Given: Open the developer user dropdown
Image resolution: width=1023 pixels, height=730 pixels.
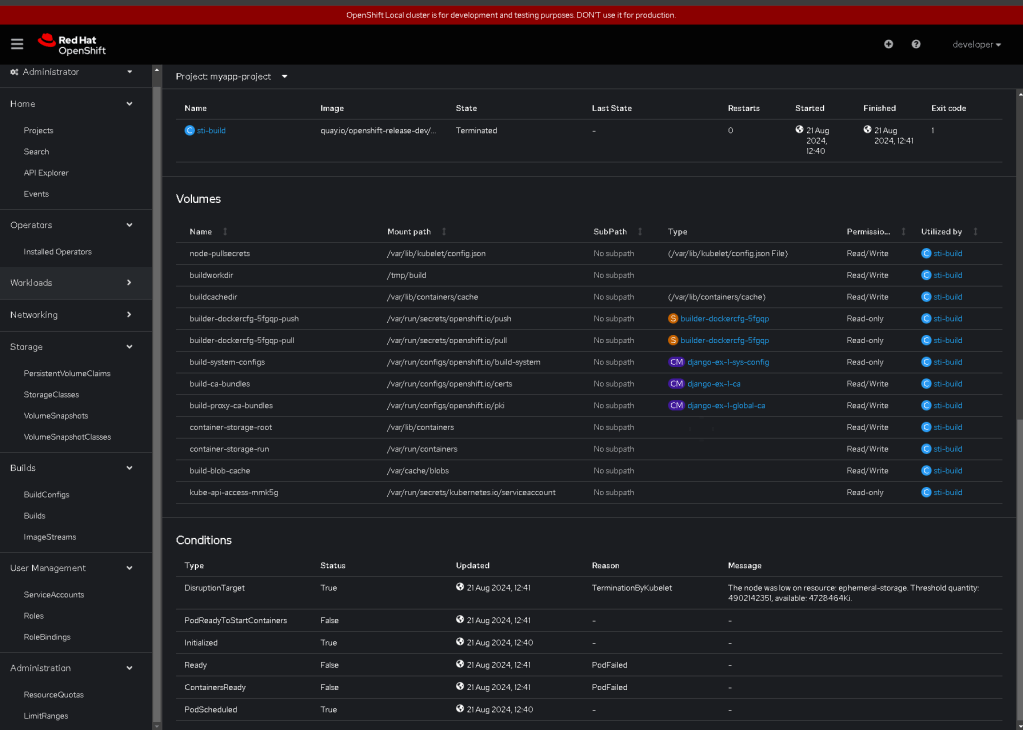Looking at the screenshot, I should (976, 44).
